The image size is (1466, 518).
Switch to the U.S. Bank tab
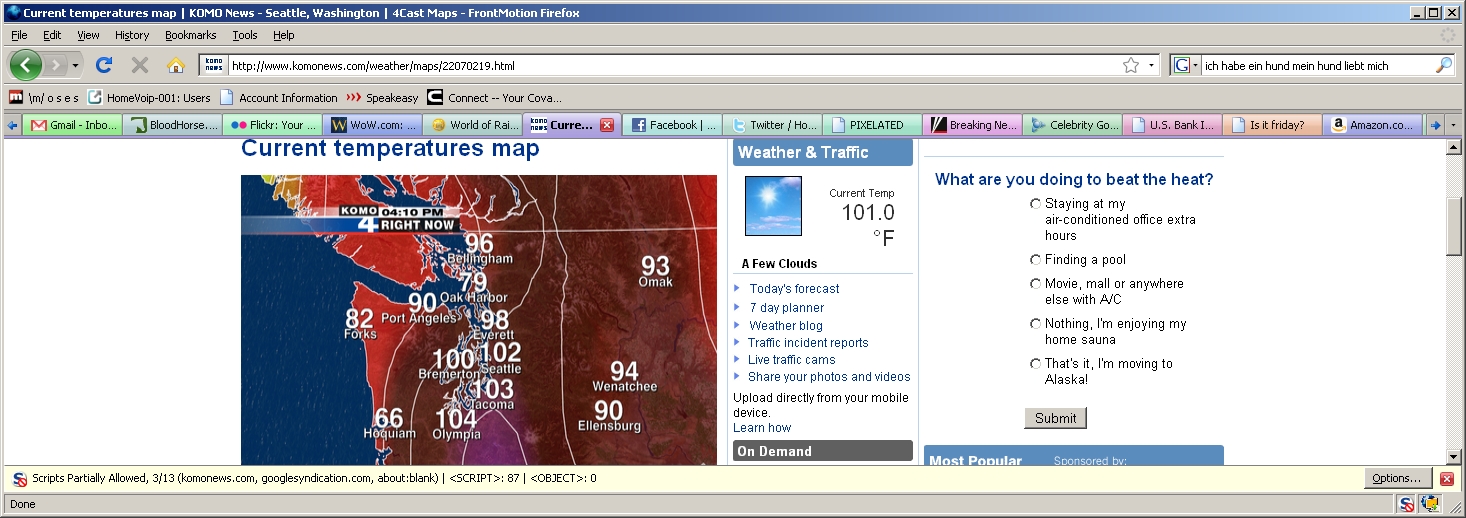tap(1173, 125)
